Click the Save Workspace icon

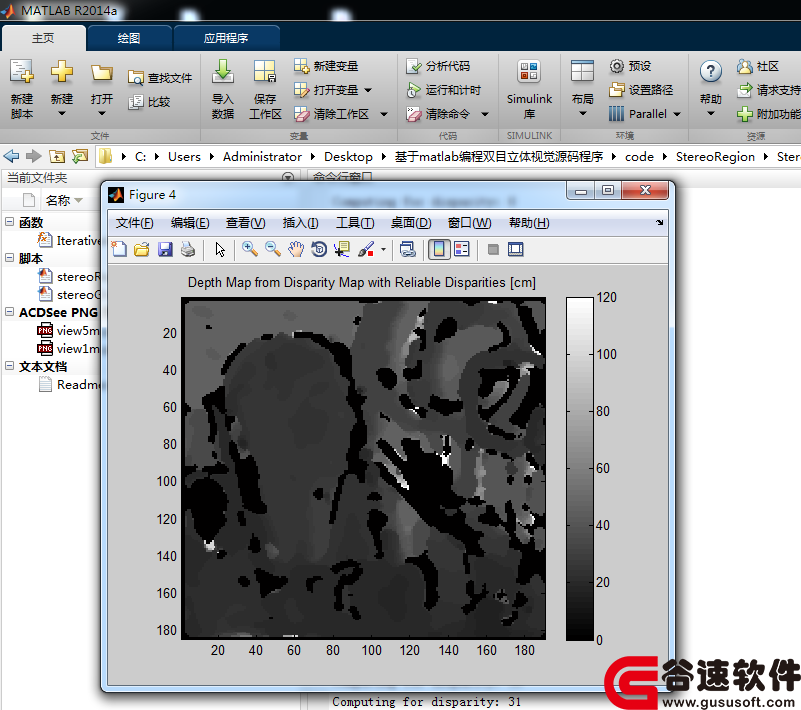pos(265,71)
